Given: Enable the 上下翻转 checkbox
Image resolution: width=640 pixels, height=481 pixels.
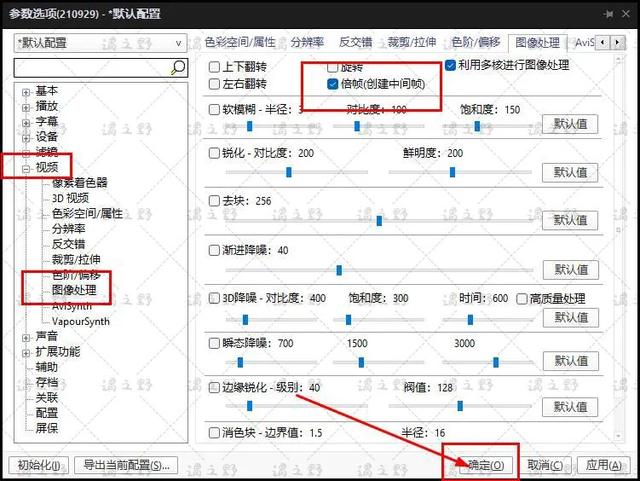Looking at the screenshot, I should [x=214, y=67].
